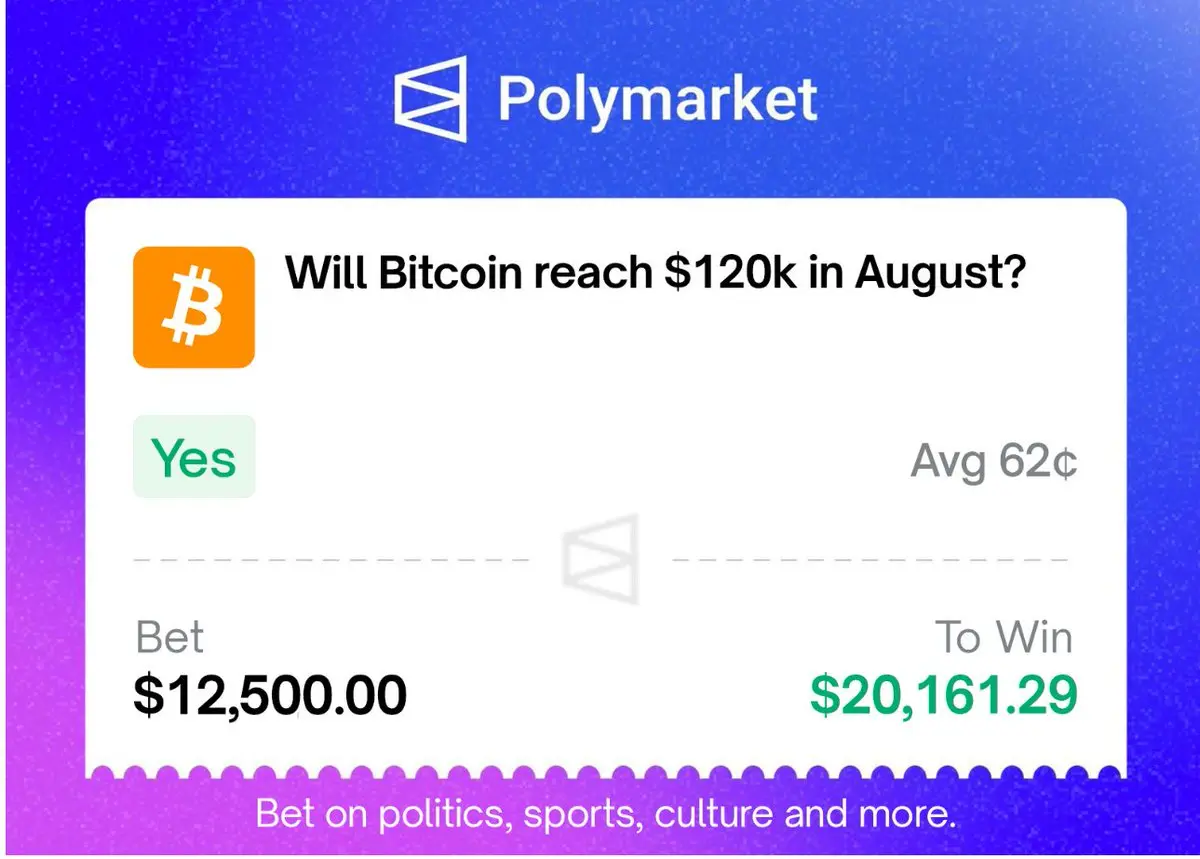
Task: Click the $12,500.00 bet amount
Action: click(270, 695)
